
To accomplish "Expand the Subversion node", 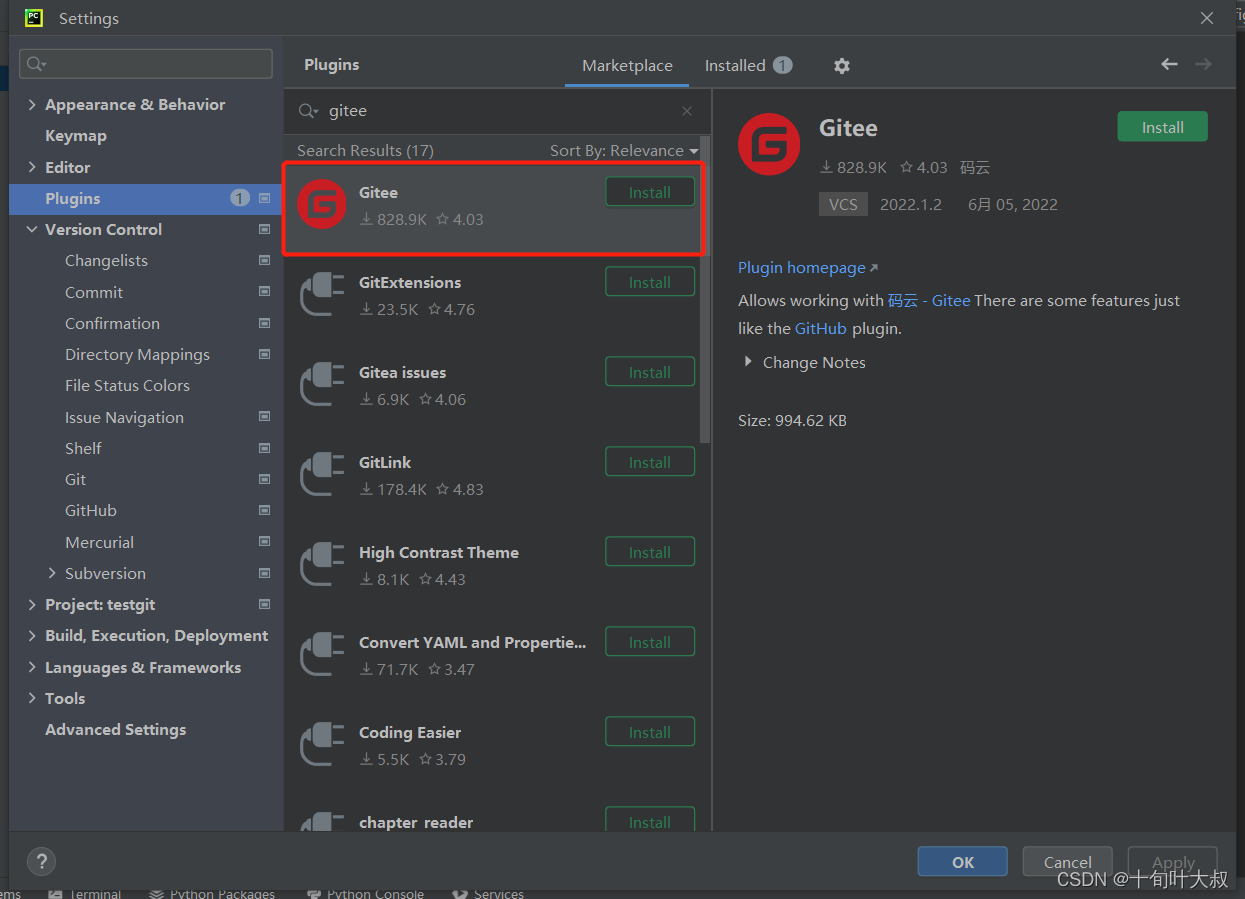I will 52,573.
